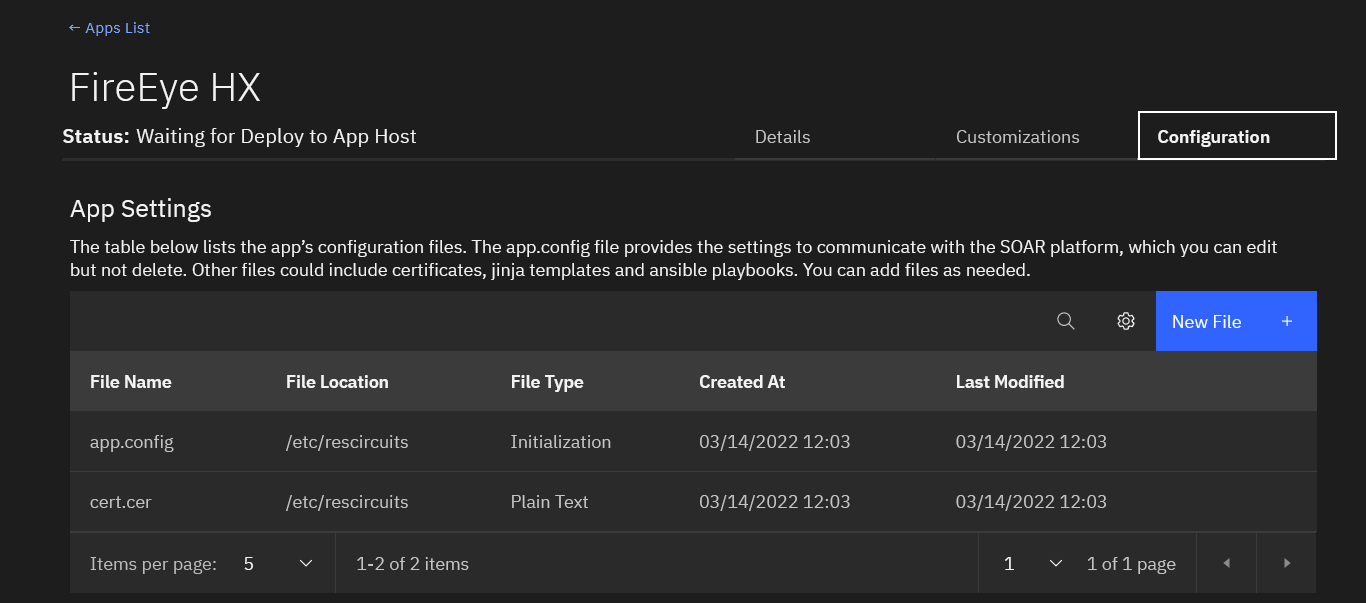Click Waiting for Deploy status text
This screenshot has width=1366, height=603.
tap(276, 137)
